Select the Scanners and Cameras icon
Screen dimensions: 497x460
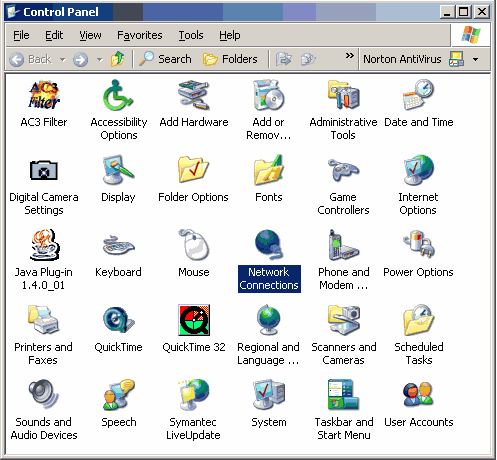coord(344,320)
